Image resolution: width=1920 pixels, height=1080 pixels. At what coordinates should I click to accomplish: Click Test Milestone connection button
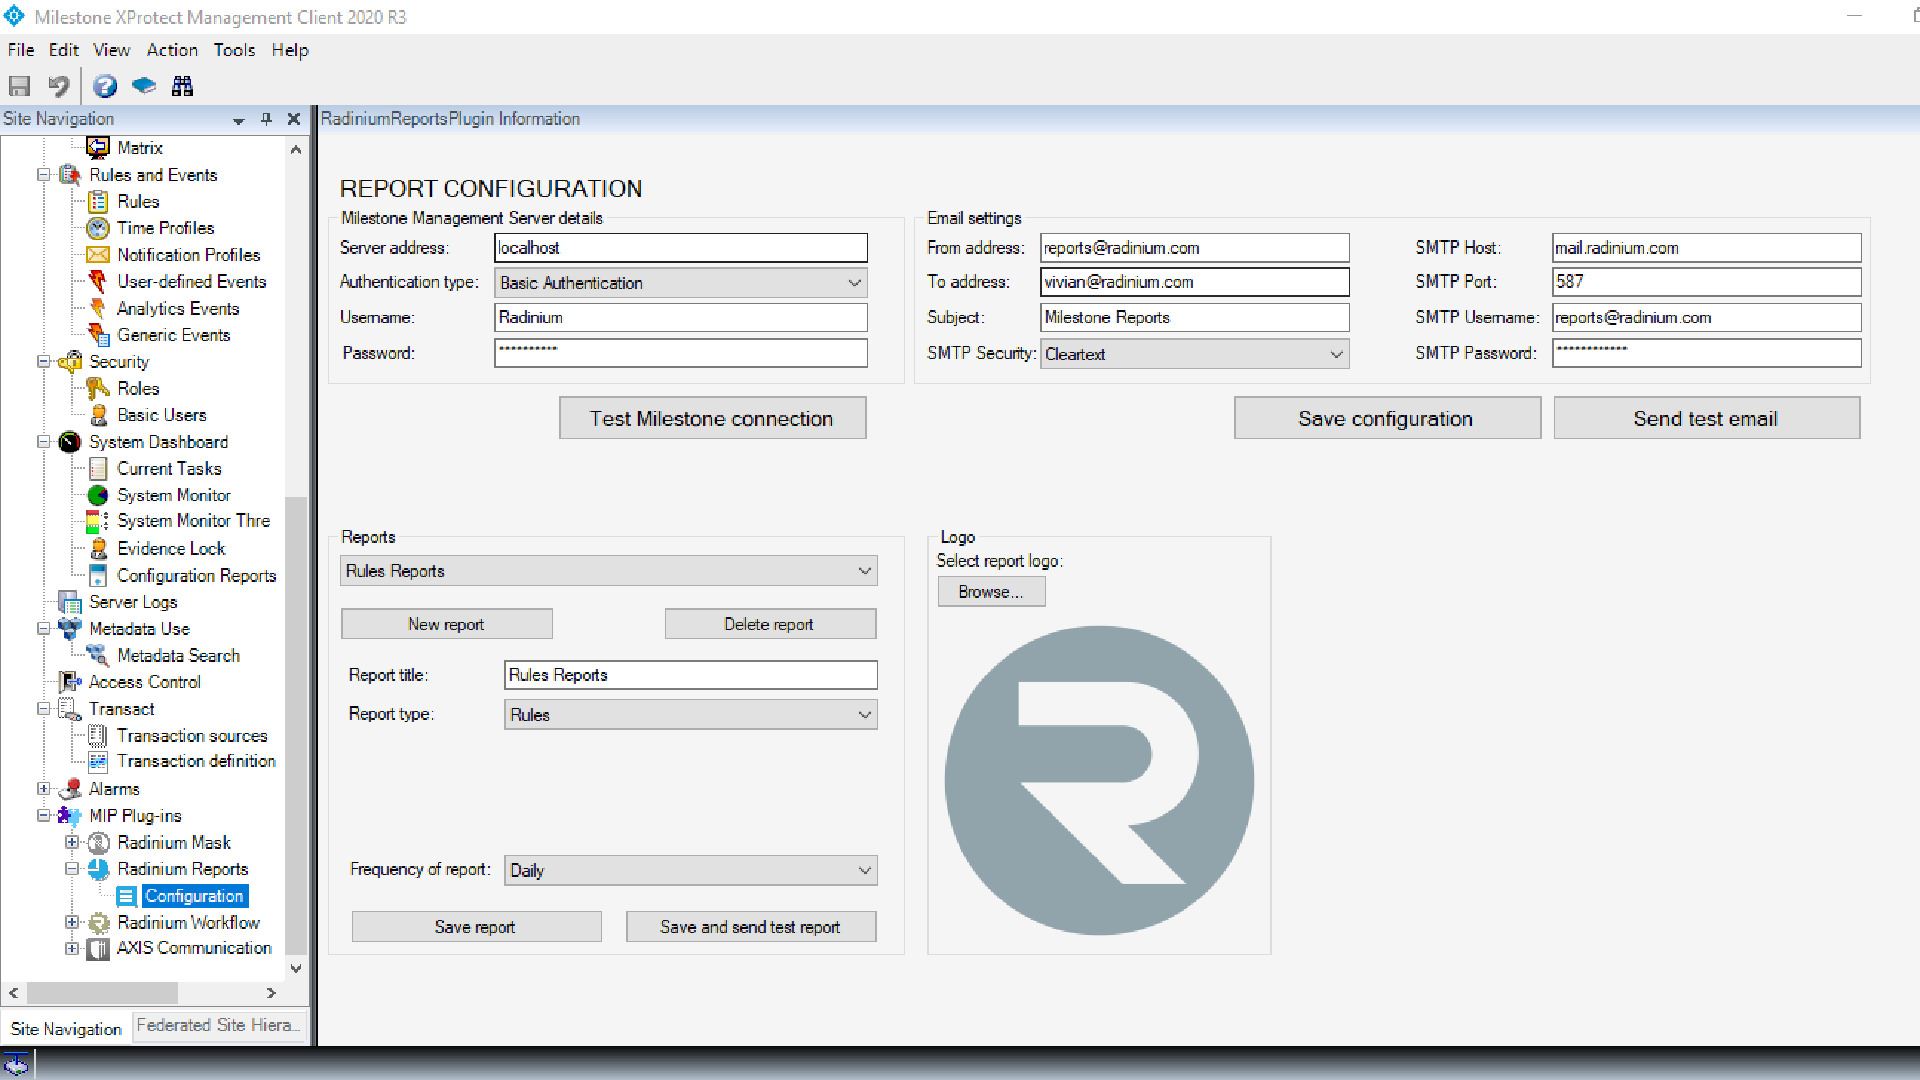pyautogui.click(x=712, y=418)
